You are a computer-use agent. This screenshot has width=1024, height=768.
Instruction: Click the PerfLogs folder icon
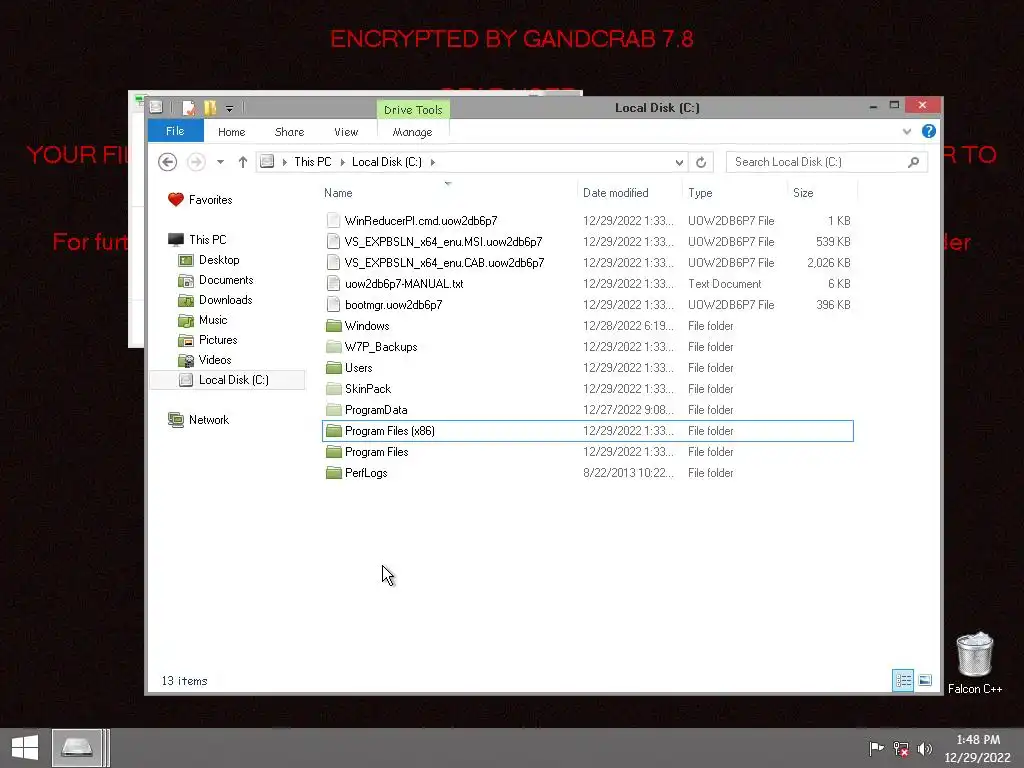coord(334,472)
